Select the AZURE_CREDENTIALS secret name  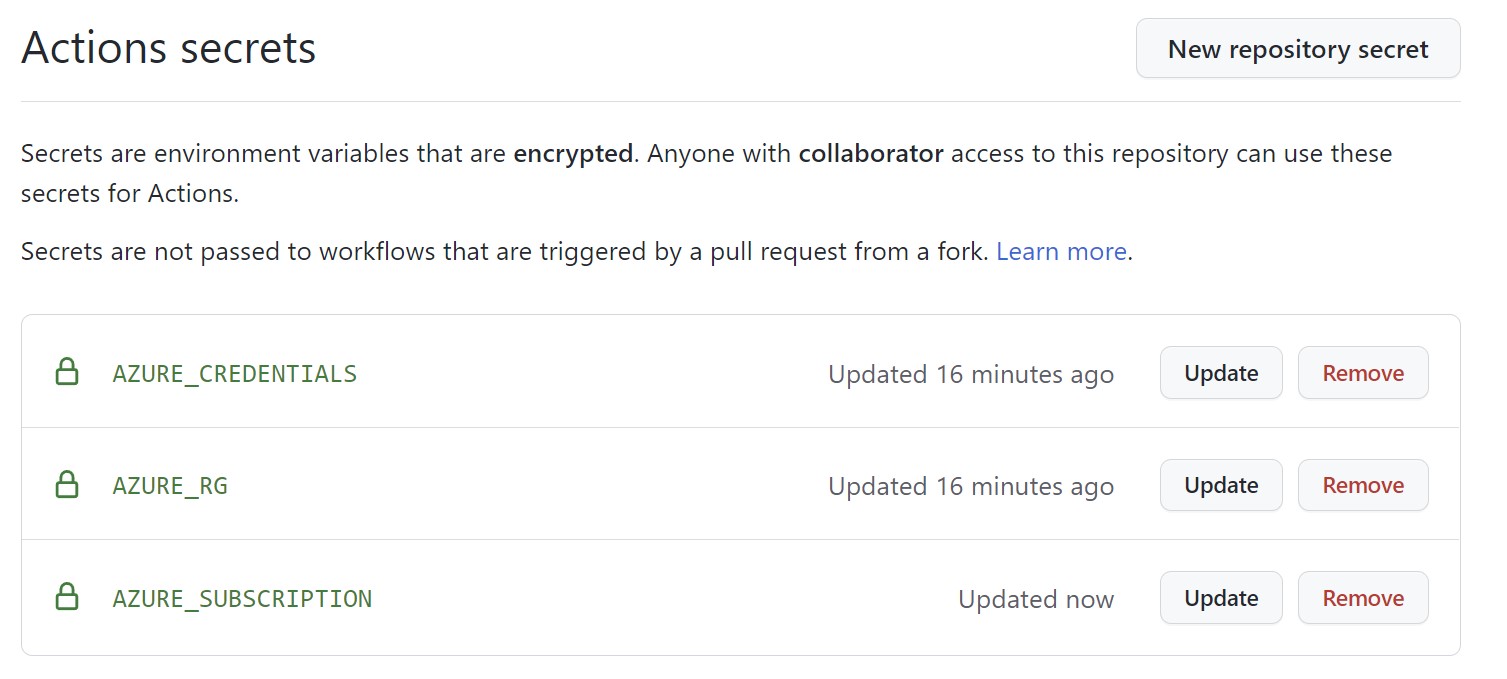pyautogui.click(x=233, y=373)
